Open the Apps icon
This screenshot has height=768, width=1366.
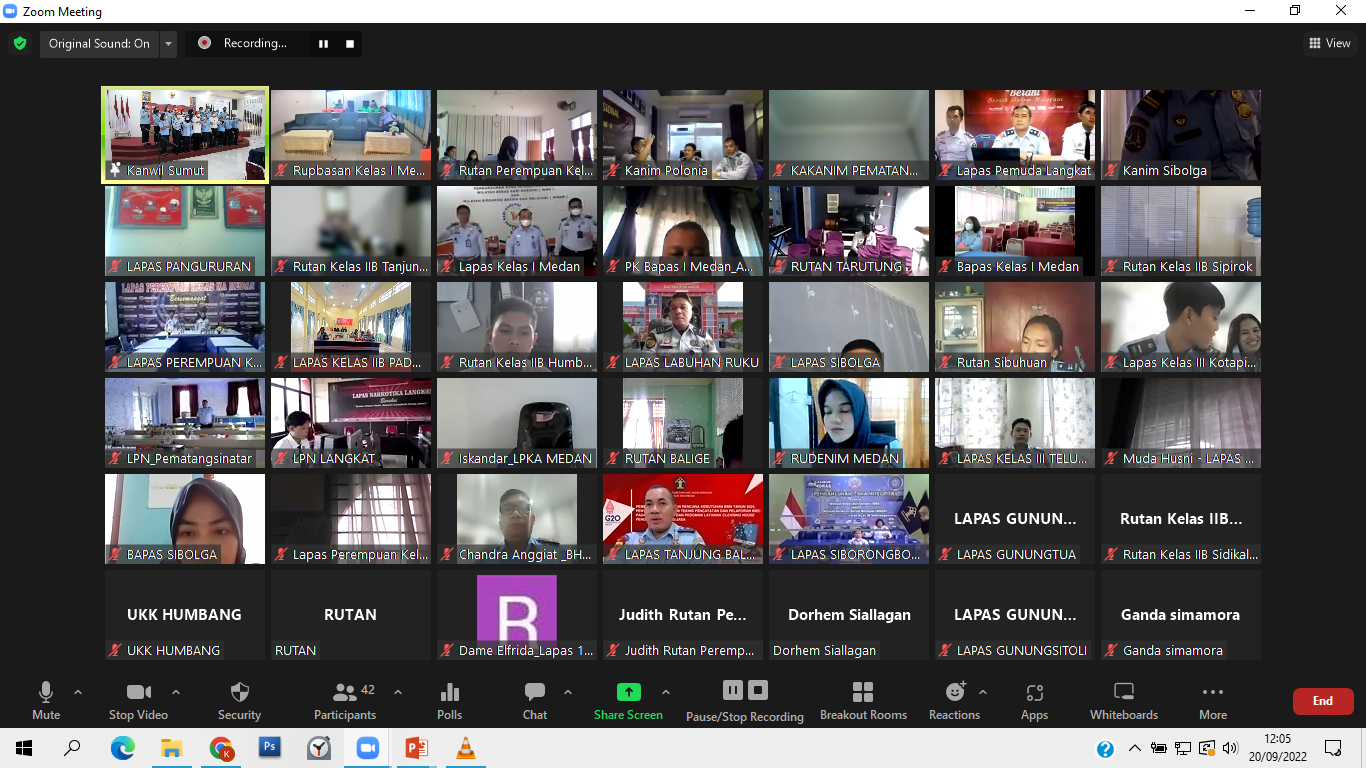coord(1034,700)
